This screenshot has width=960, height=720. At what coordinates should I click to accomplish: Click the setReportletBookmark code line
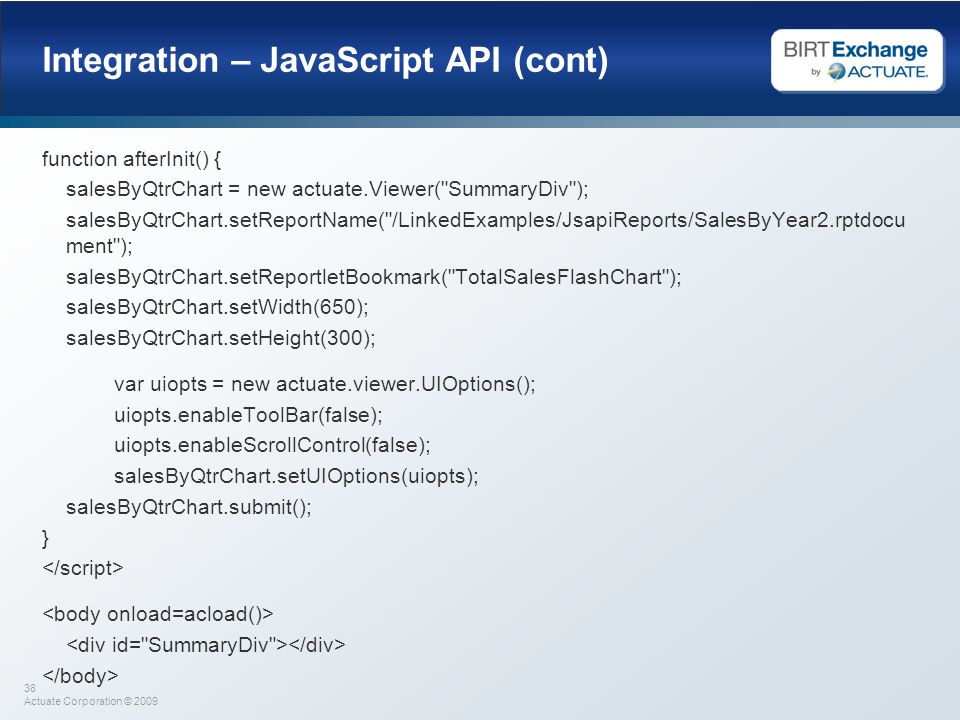(x=373, y=277)
